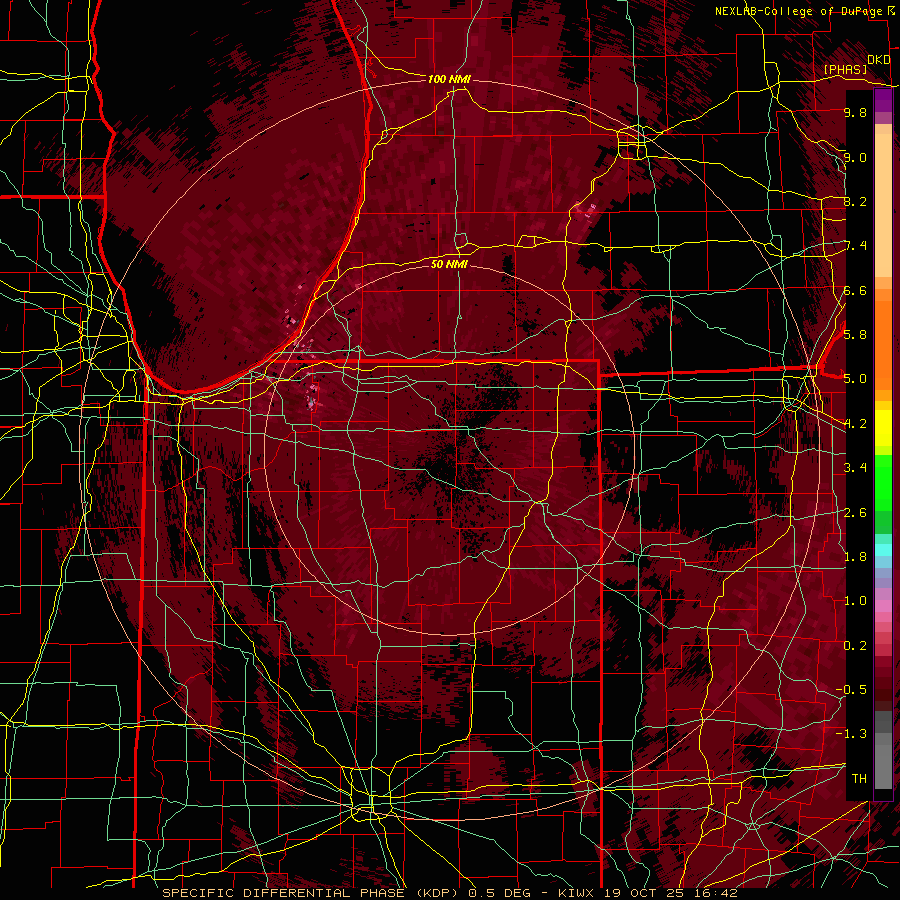Click the KIWX radar site identifier
900x900 pixels.
[x=577, y=893]
